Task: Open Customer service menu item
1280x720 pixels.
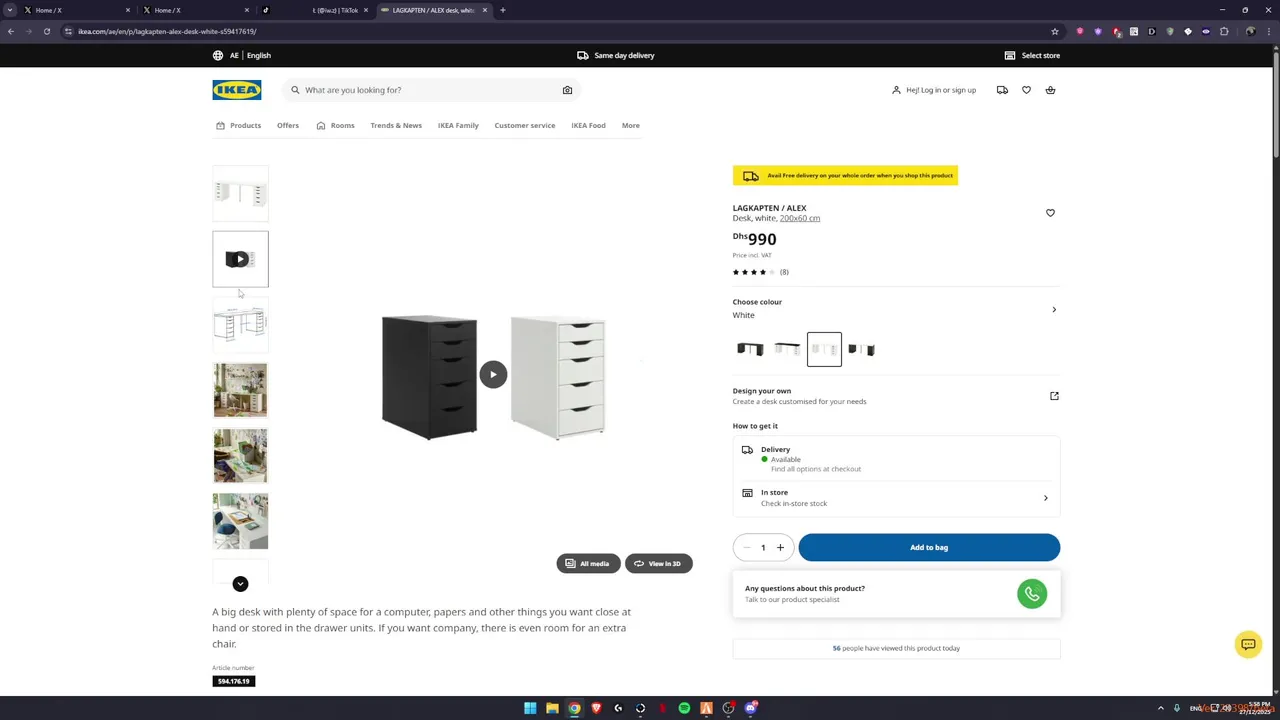Action: click(x=525, y=126)
